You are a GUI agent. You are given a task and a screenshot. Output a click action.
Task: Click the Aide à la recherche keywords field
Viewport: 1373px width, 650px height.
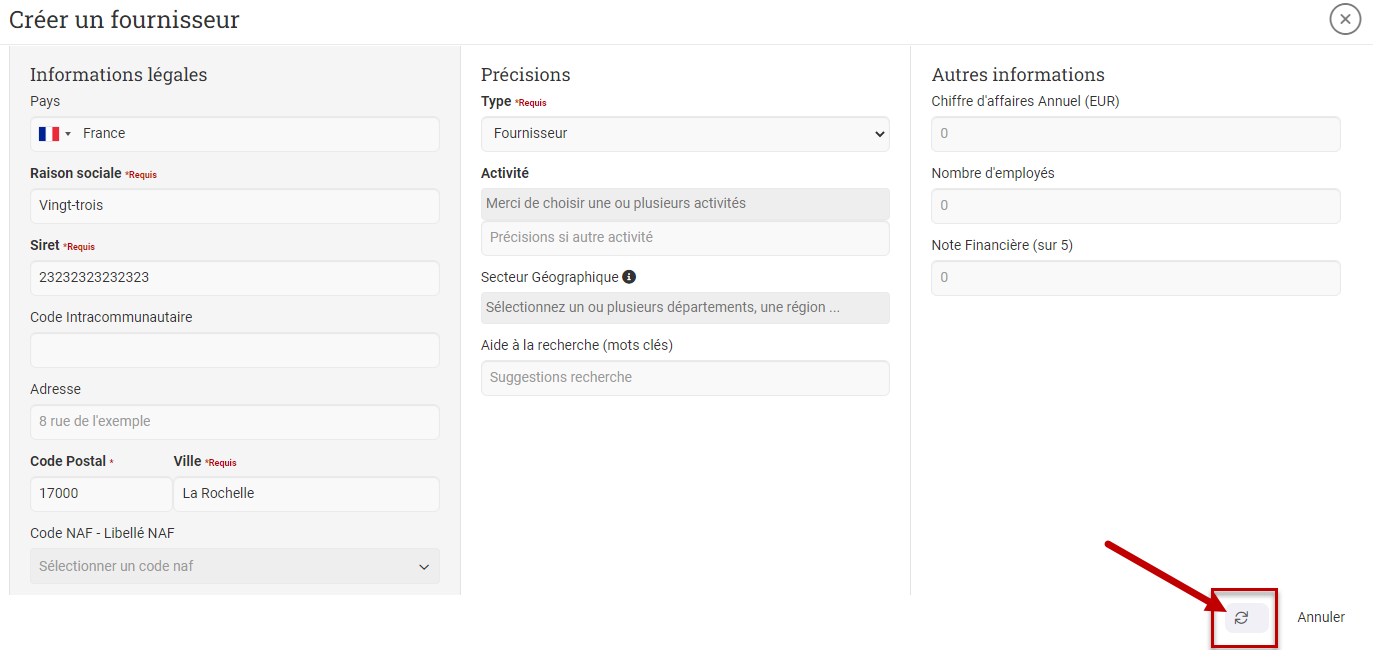685,378
